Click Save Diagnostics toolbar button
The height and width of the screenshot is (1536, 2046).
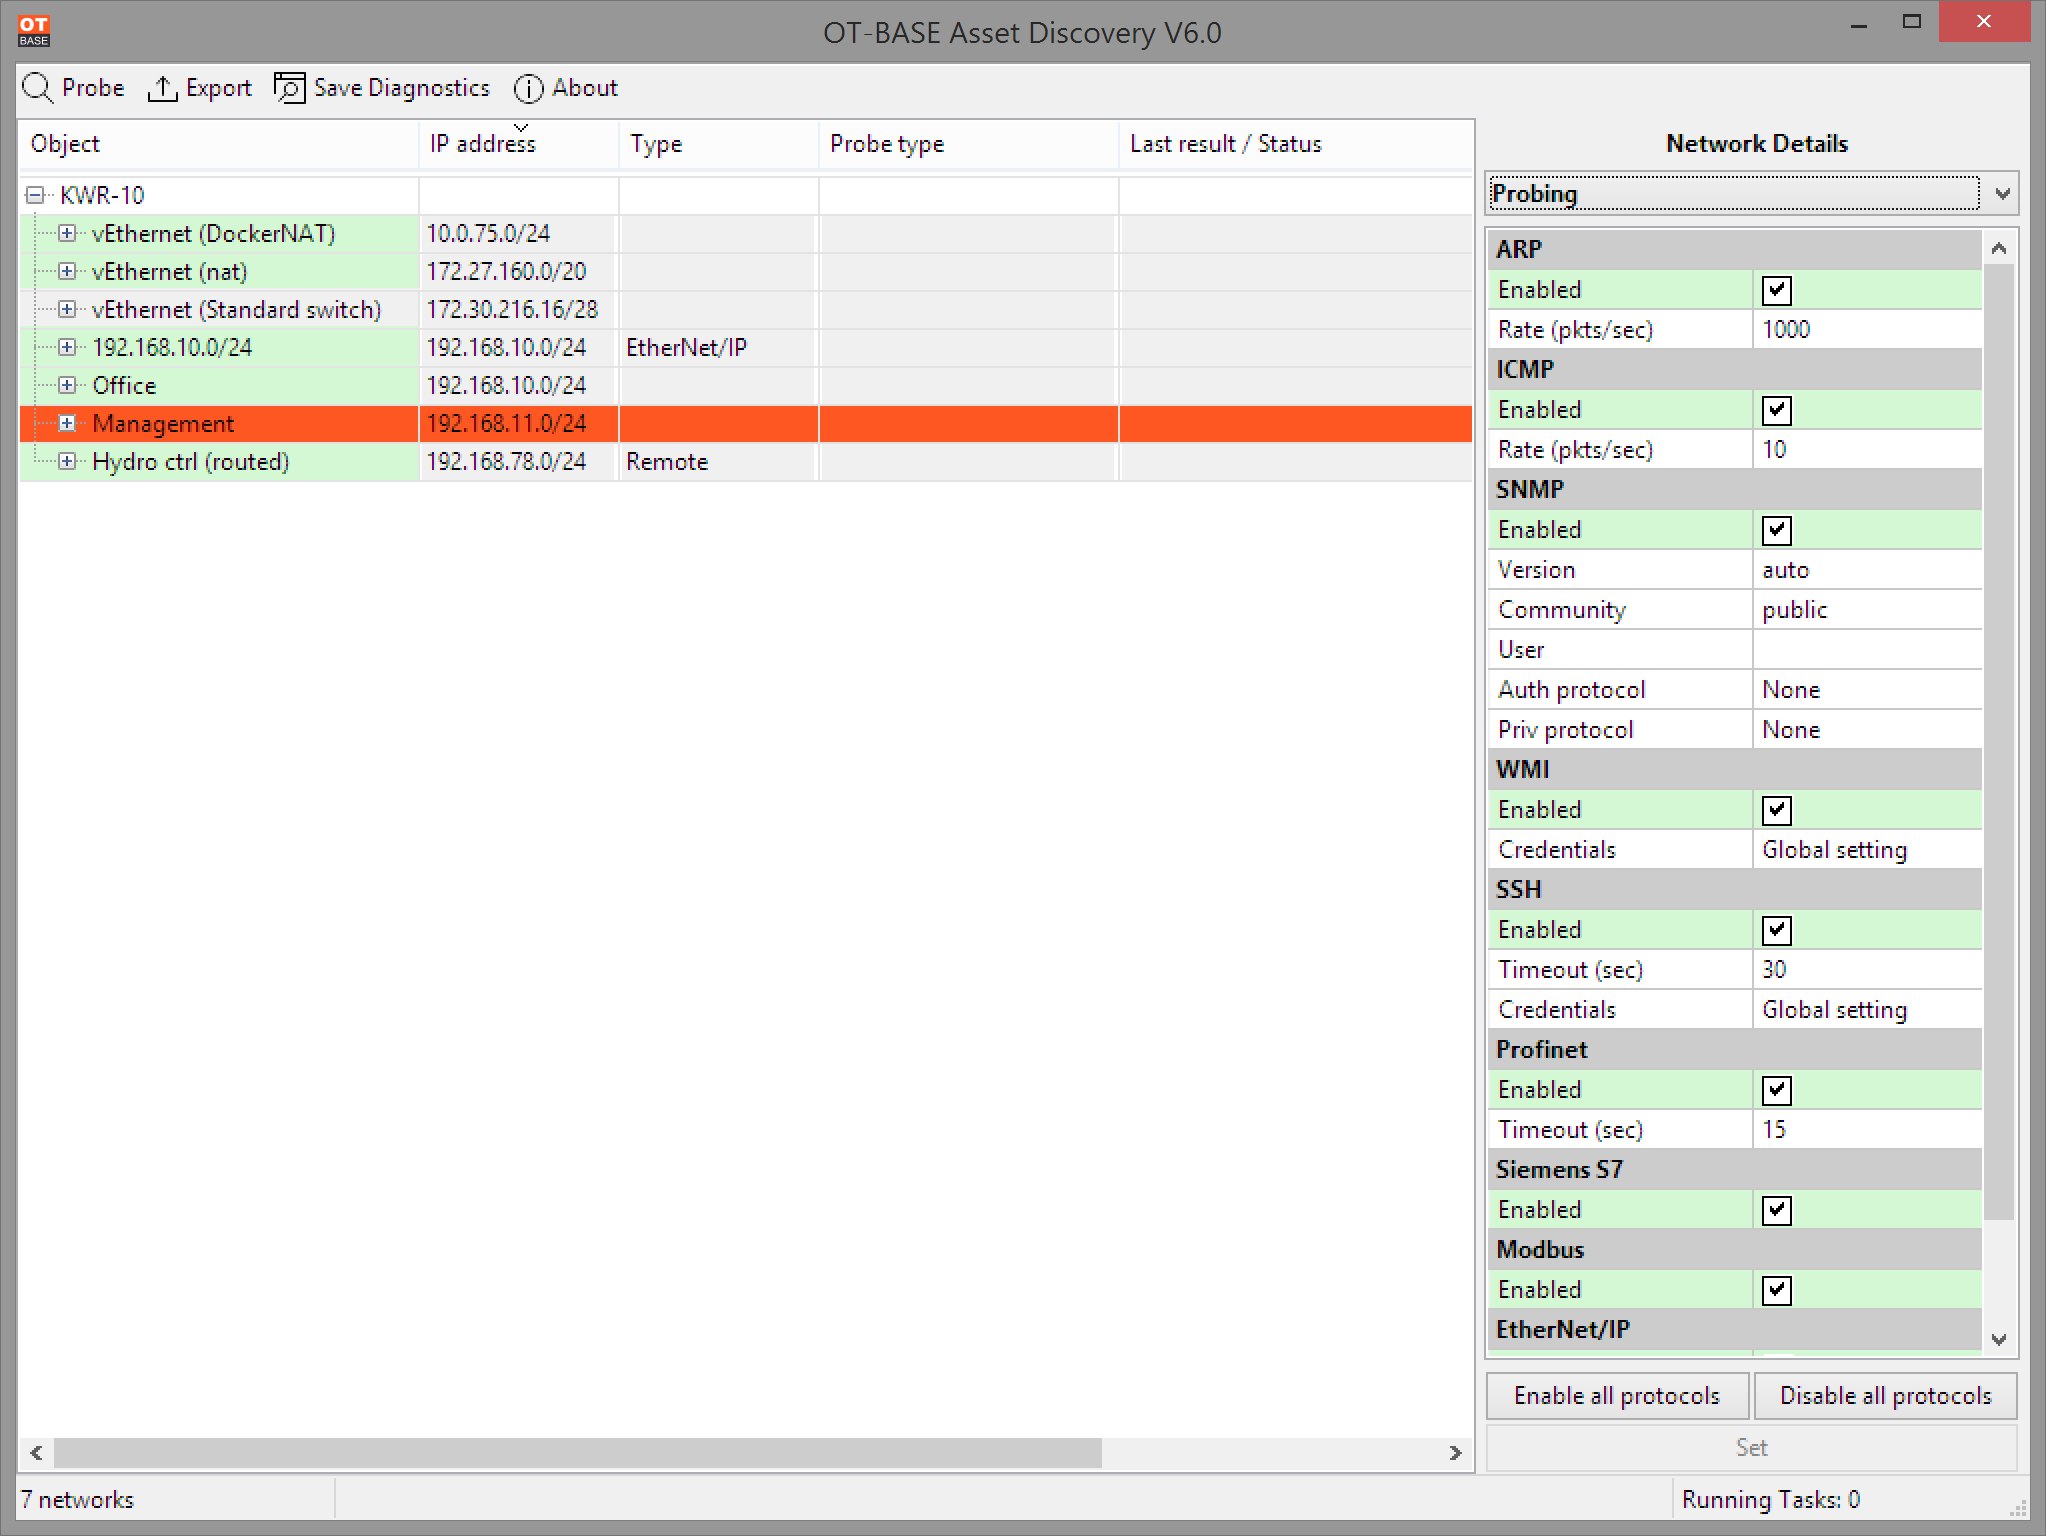[x=382, y=88]
